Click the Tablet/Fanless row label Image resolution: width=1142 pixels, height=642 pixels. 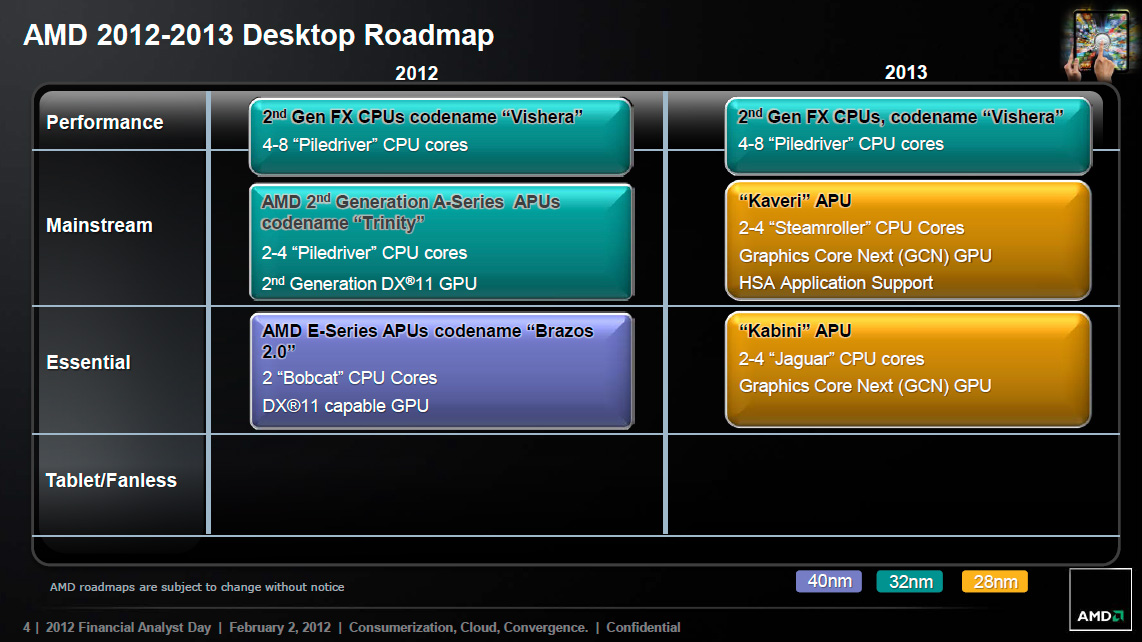(111, 480)
